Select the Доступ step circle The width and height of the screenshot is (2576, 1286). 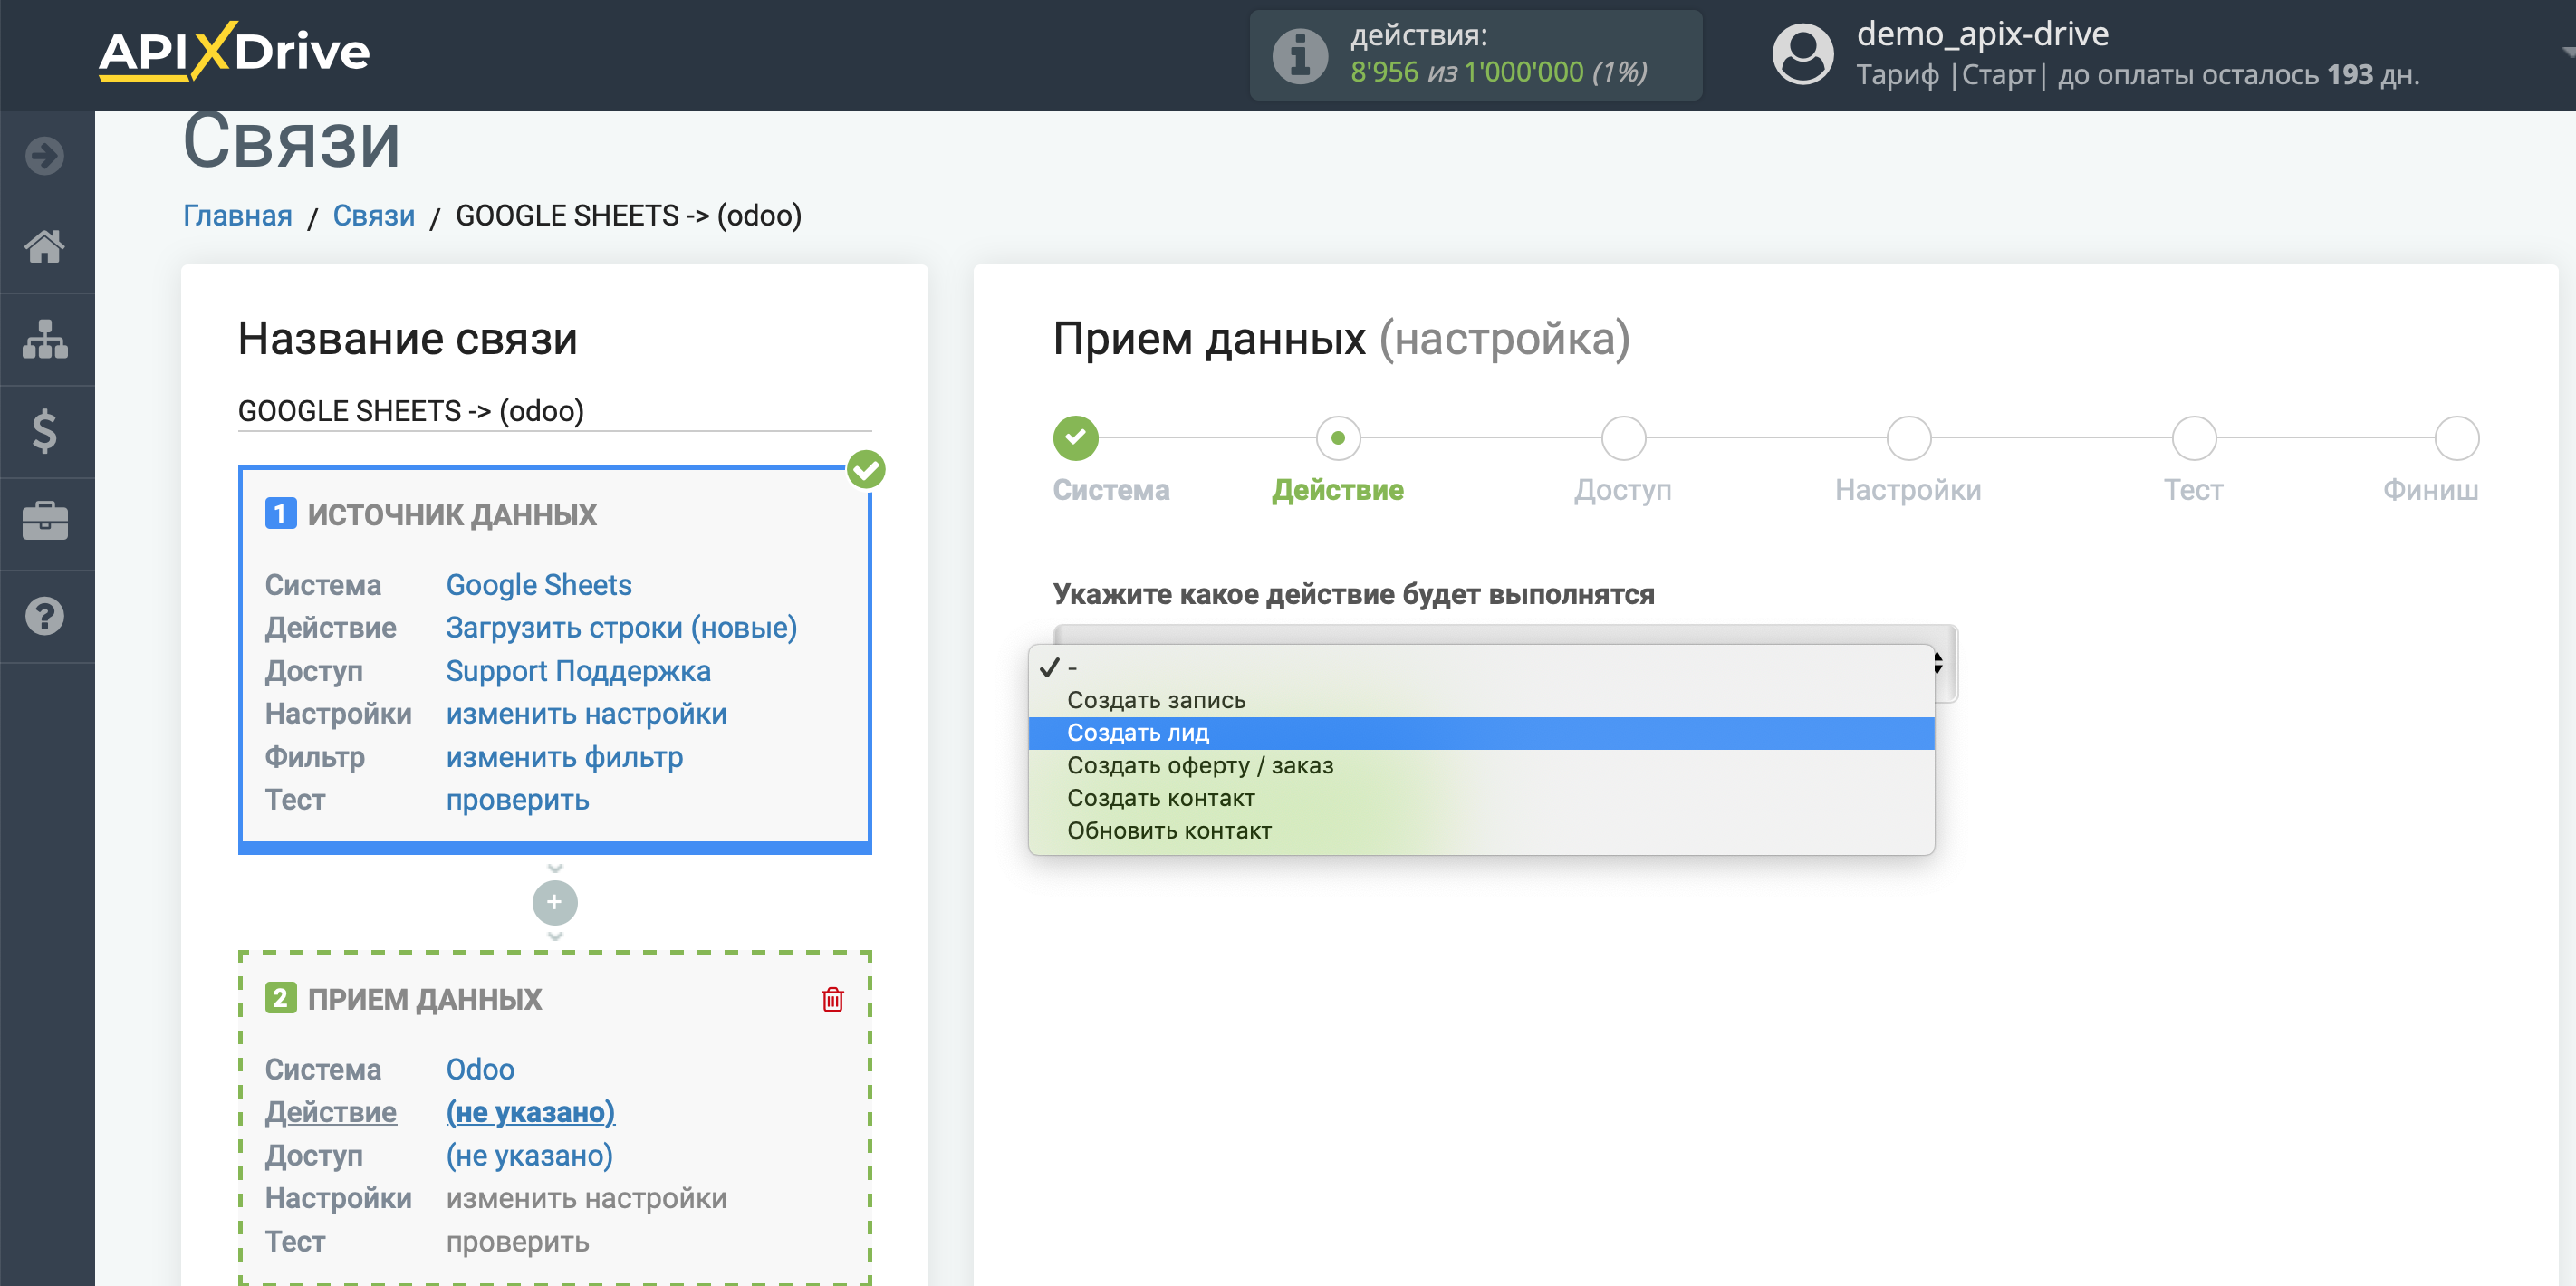pos(1623,438)
